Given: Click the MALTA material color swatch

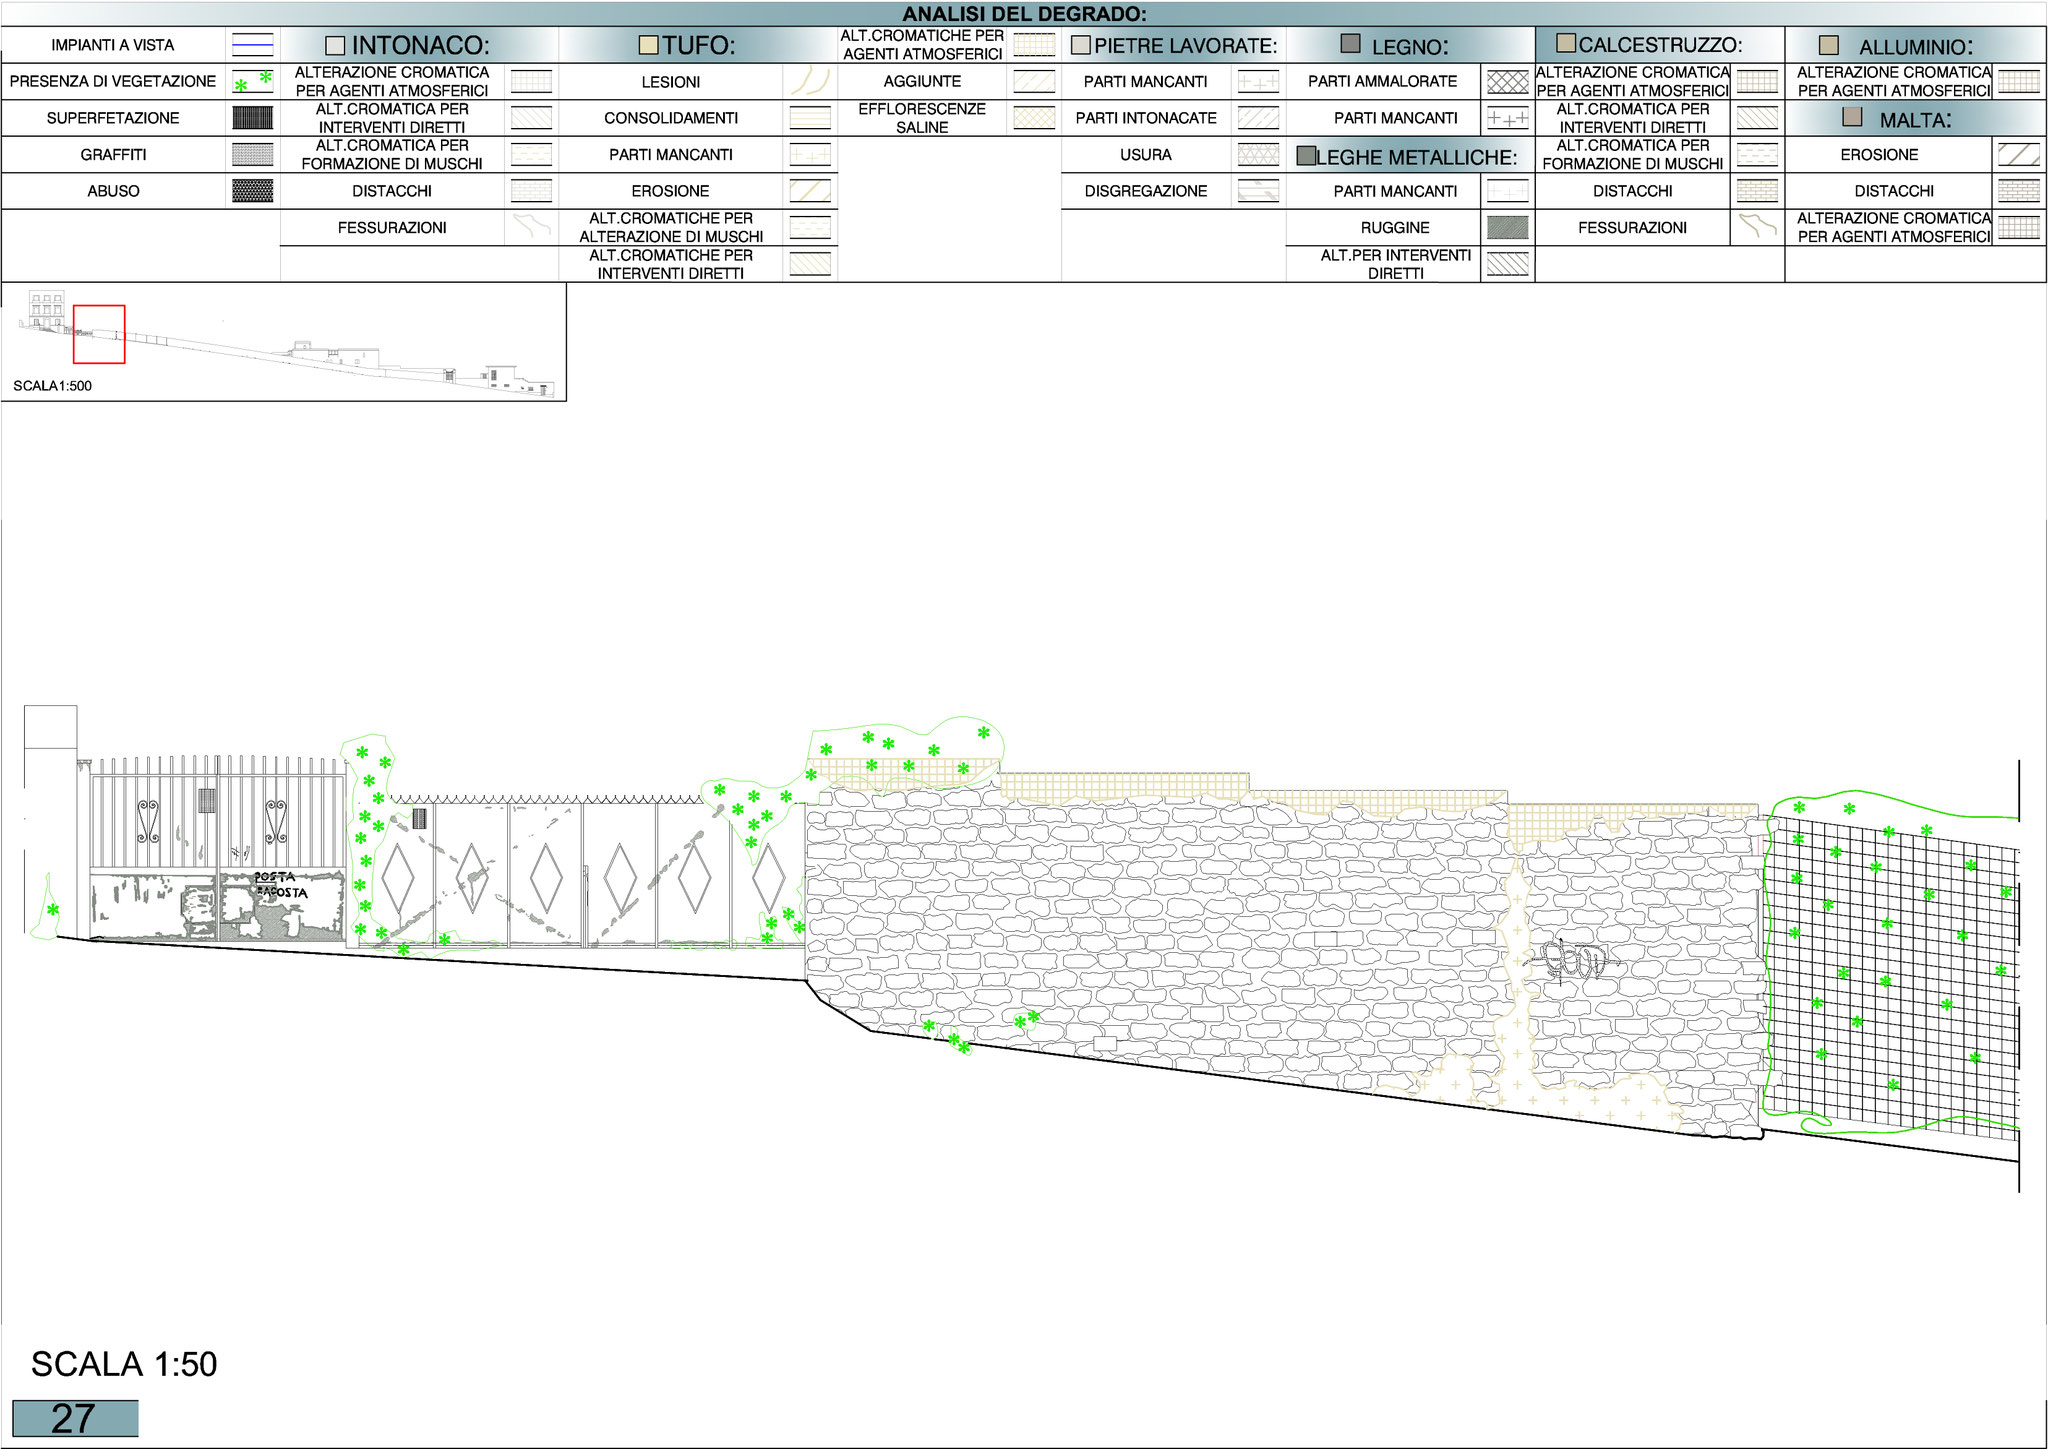Looking at the screenshot, I should click(x=1852, y=118).
